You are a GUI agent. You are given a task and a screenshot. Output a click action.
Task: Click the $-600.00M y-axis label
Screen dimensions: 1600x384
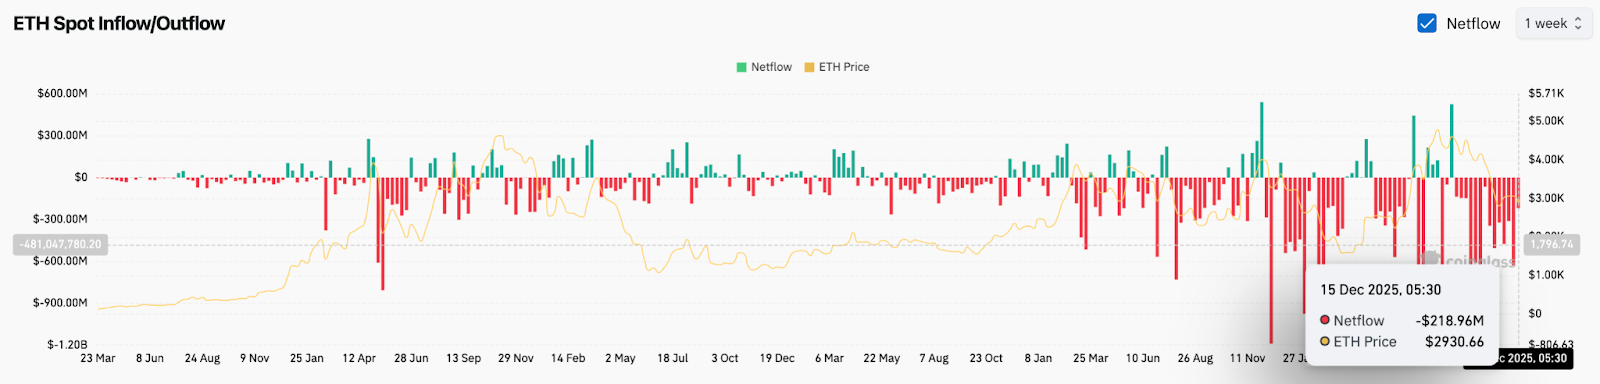pyautogui.click(x=60, y=261)
